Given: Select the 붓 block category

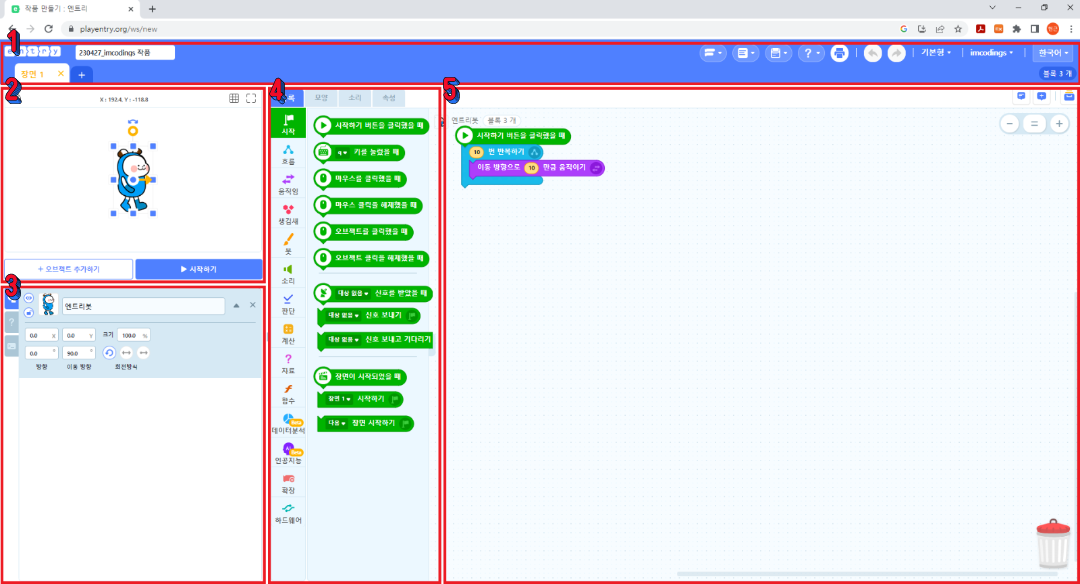Looking at the screenshot, I should click(x=288, y=244).
